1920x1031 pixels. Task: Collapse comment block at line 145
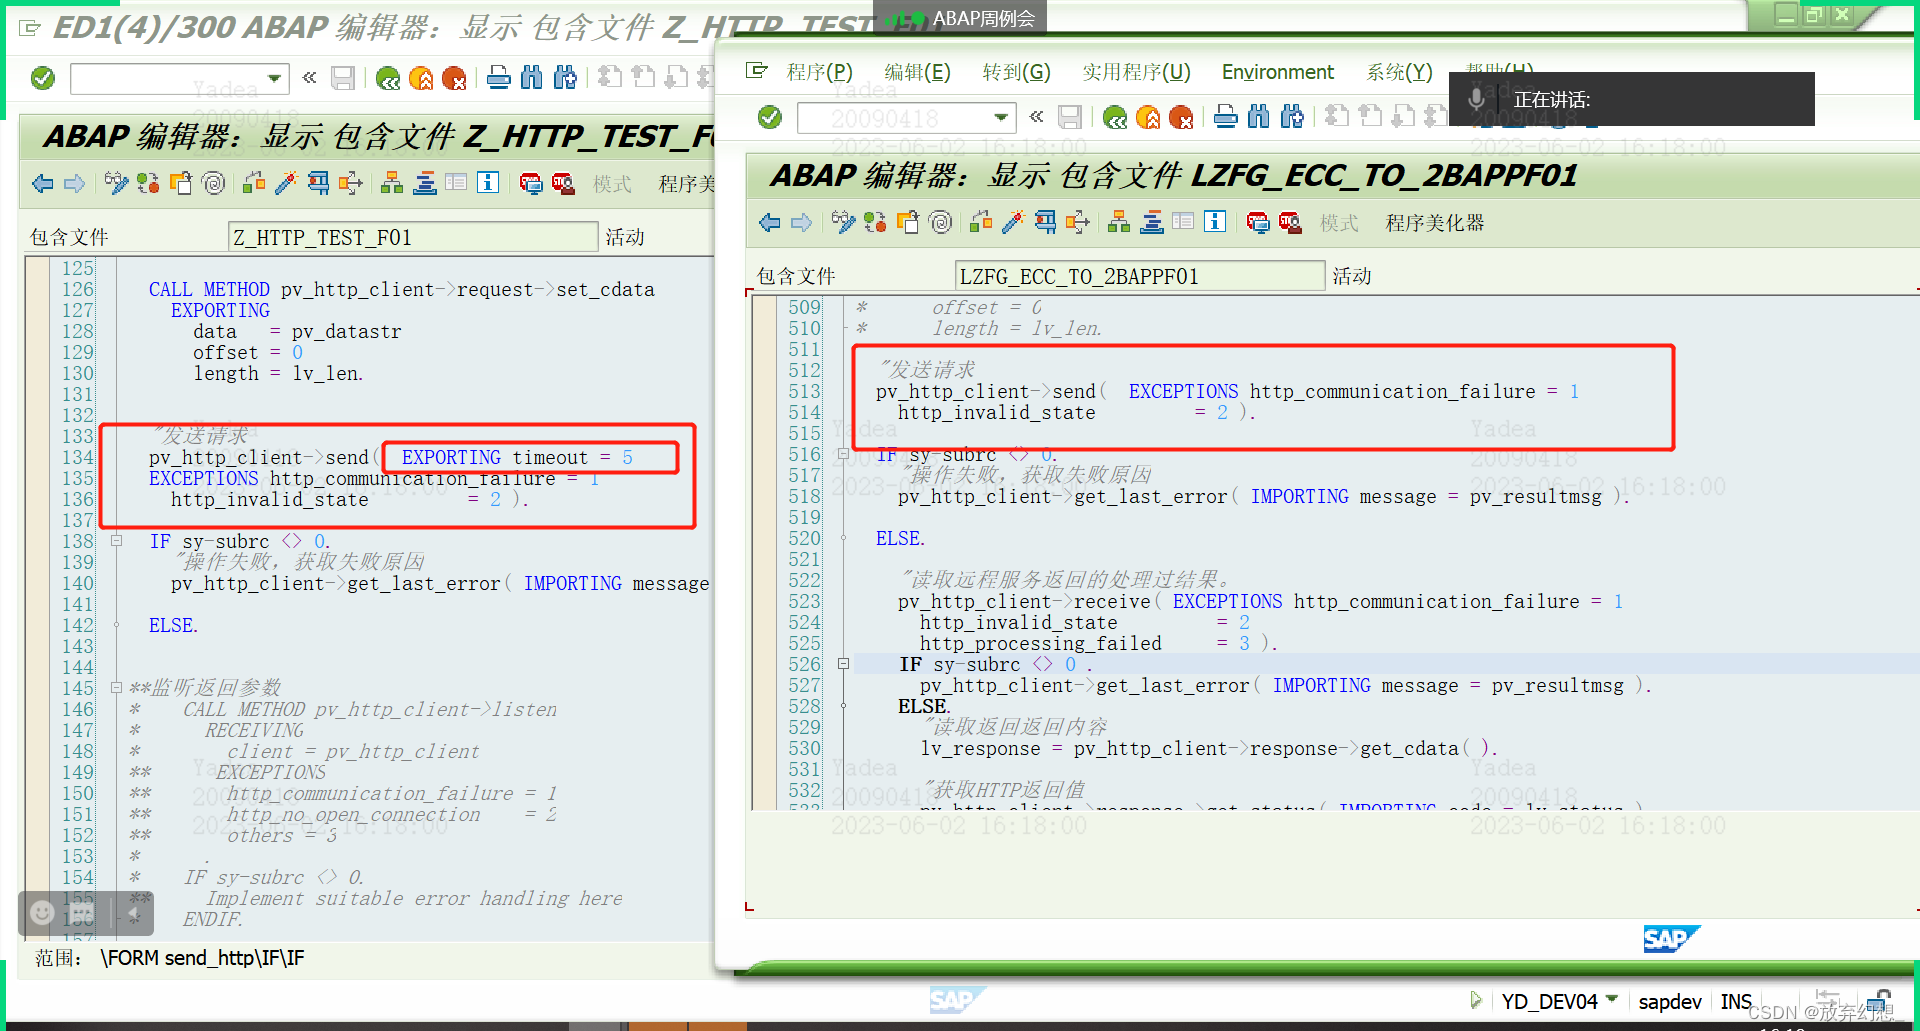point(117,688)
